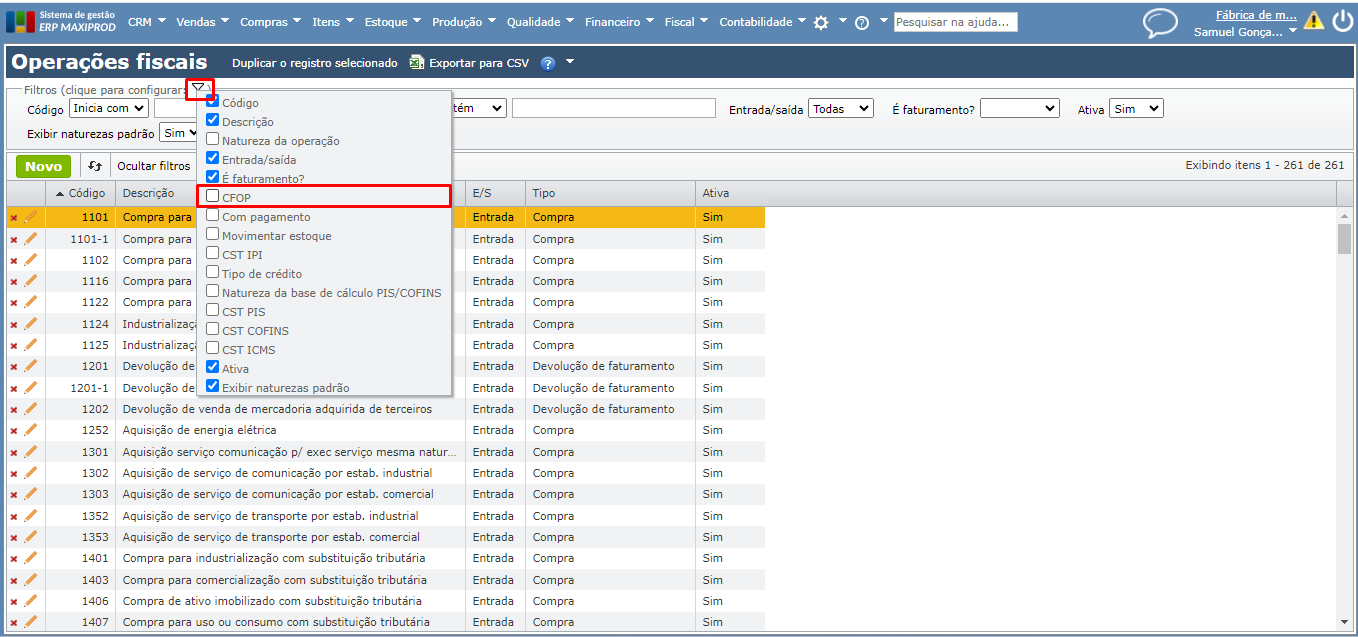Screen dimensions: 1358x637
Task: Expand the É faturamento? dropdown
Action: click(x=1019, y=108)
